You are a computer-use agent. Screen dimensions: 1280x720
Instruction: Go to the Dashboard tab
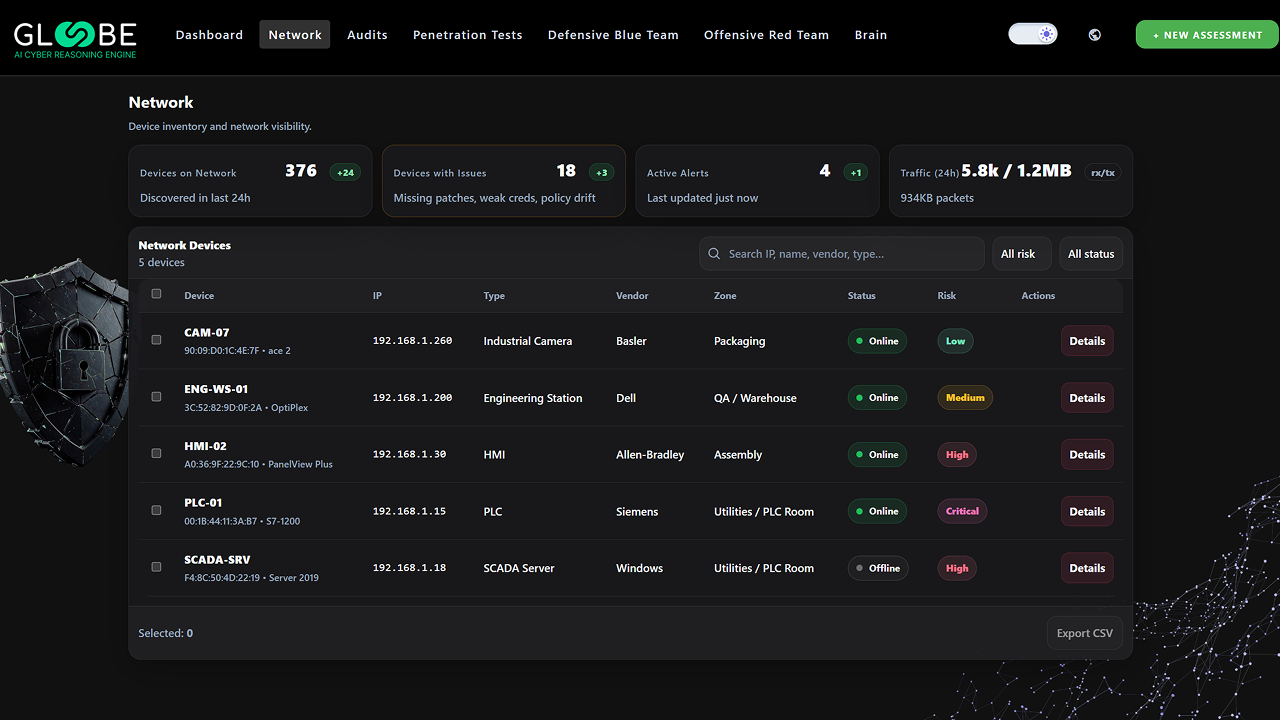point(209,35)
